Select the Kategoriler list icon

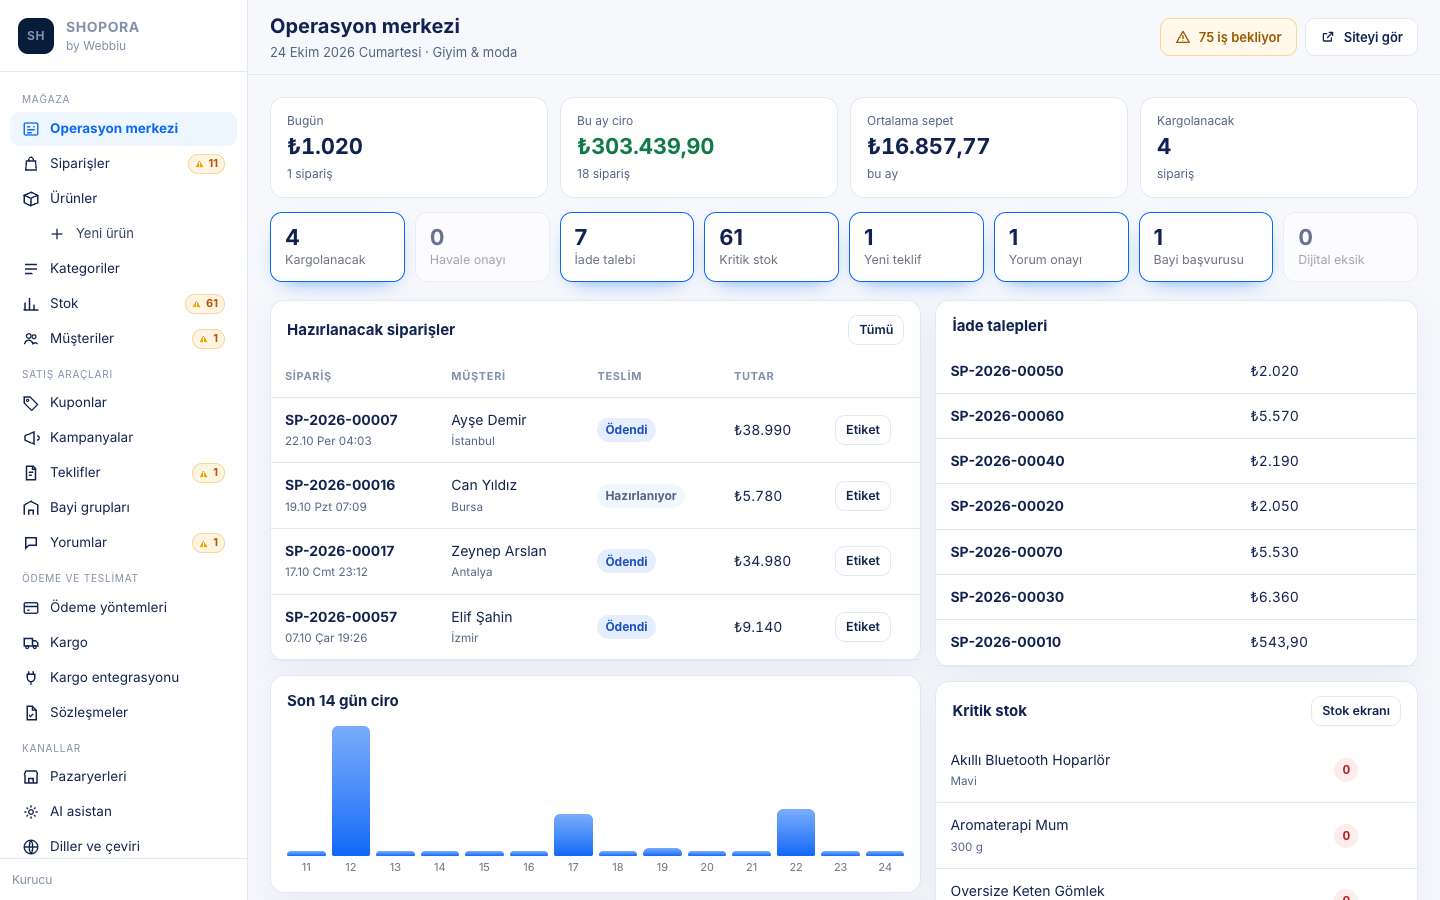coord(31,269)
